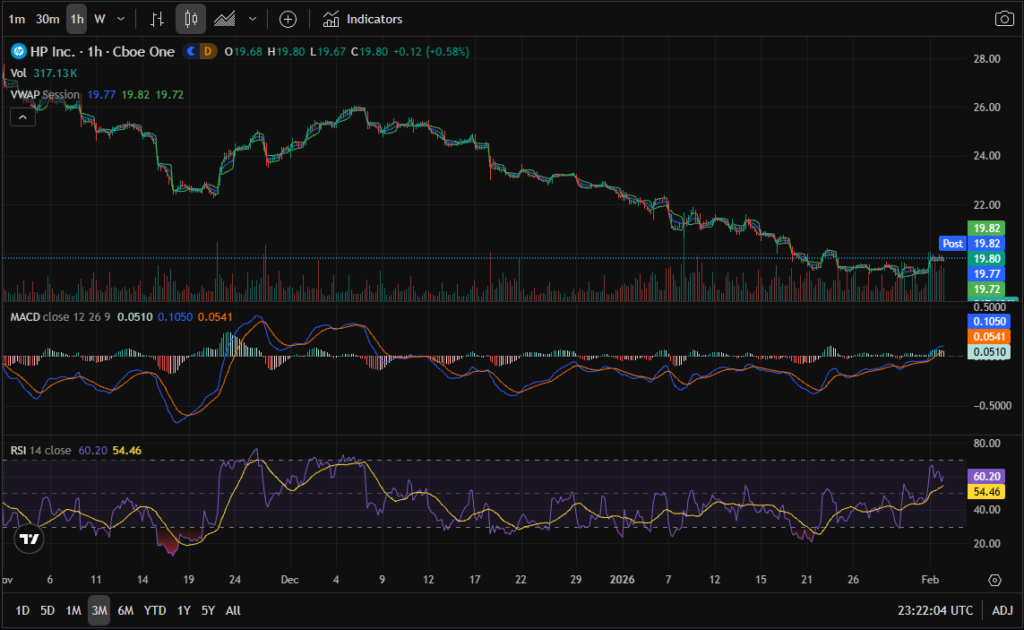Toggle the ADJ adjusted data button
This screenshot has width=1024, height=630.
click(1001, 610)
